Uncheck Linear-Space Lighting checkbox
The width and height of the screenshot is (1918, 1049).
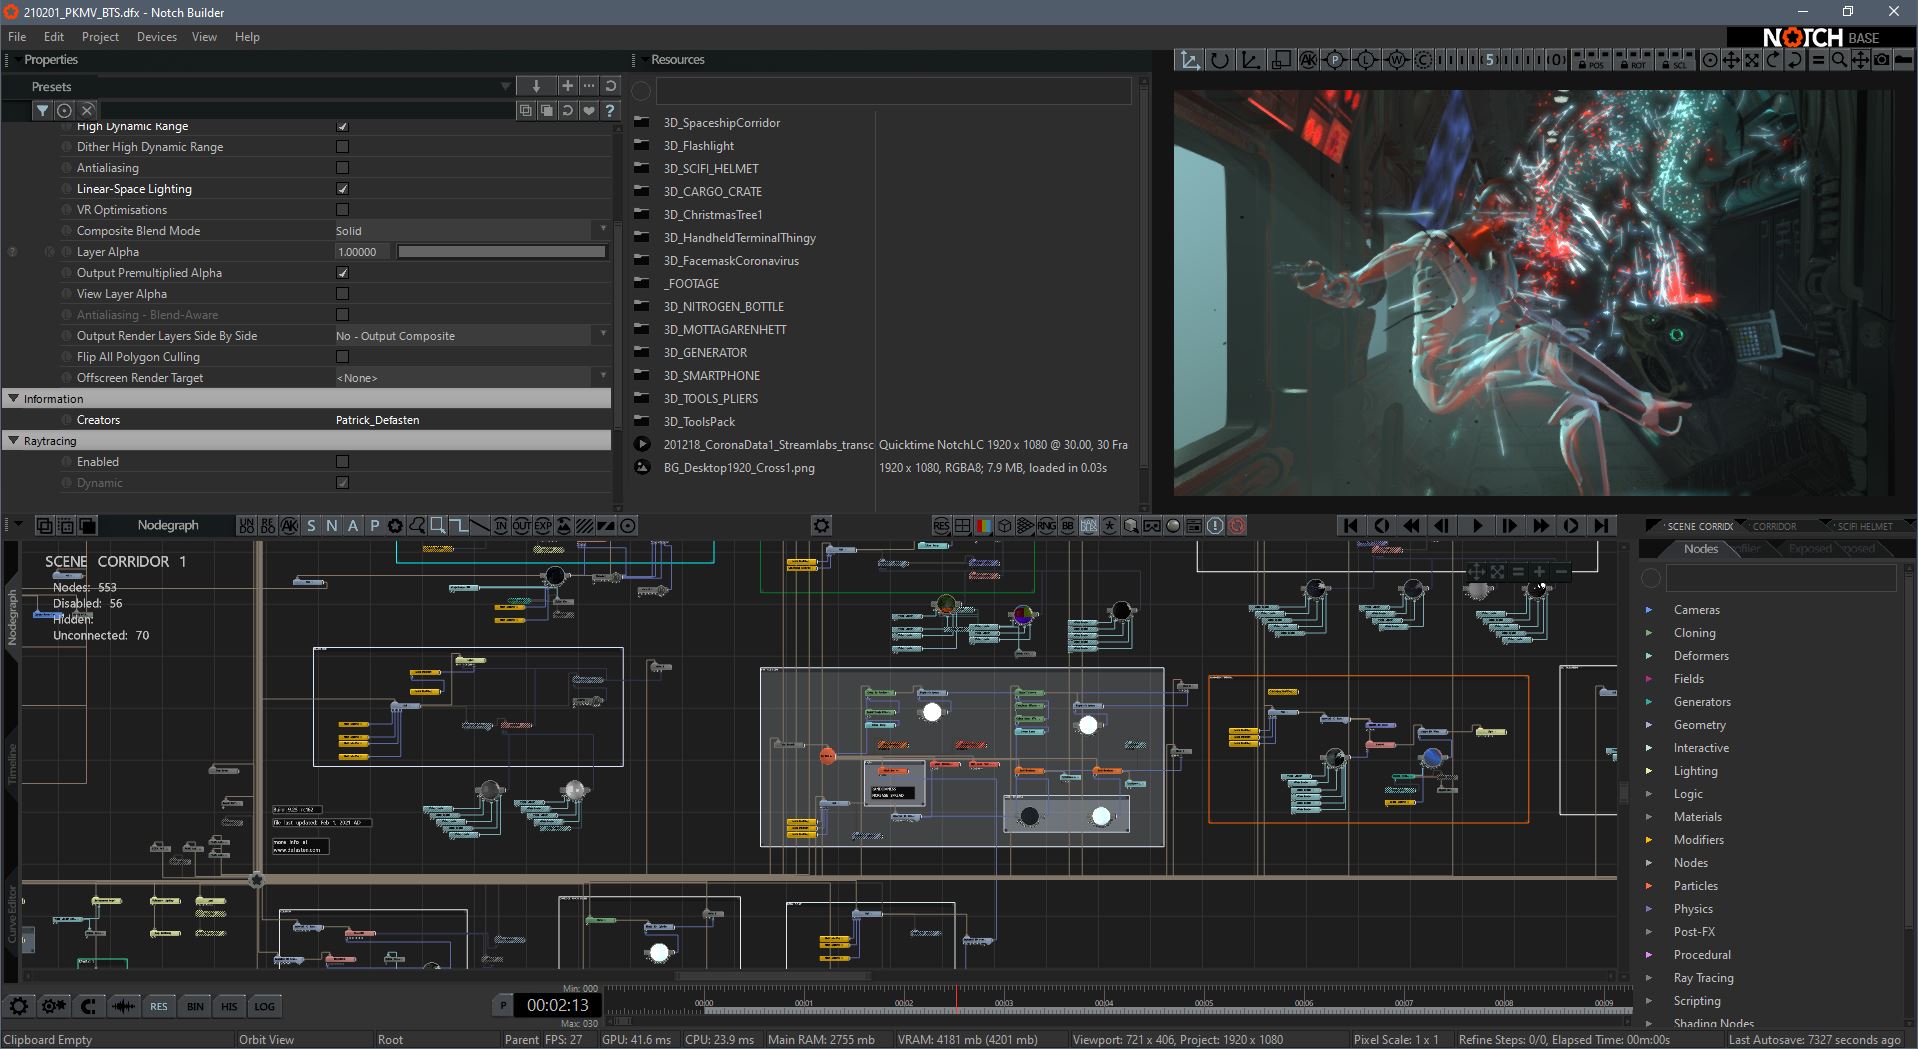pos(342,189)
